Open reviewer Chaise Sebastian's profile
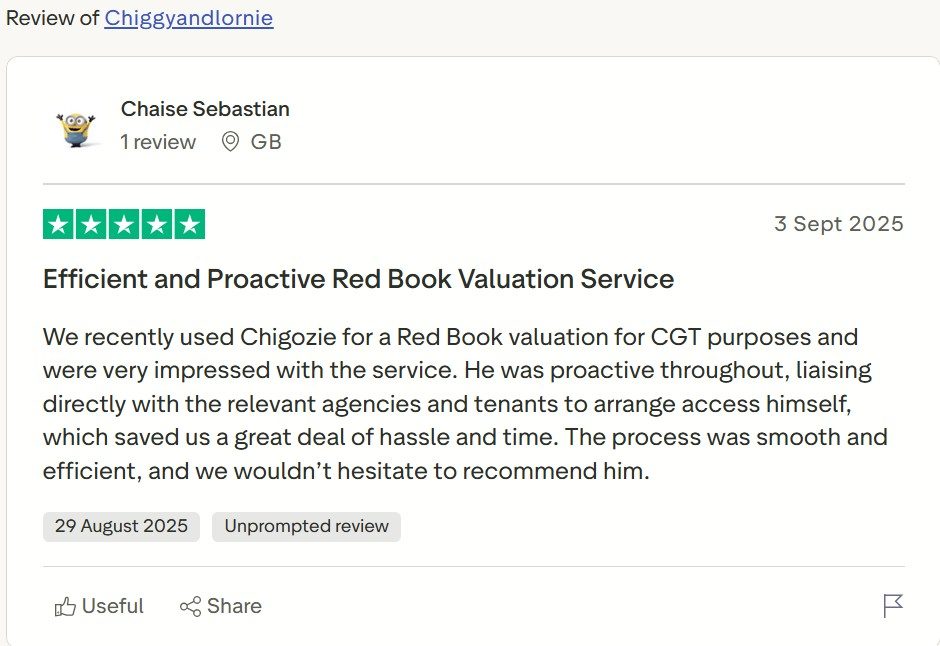The height and width of the screenshot is (646, 940). click(x=205, y=108)
